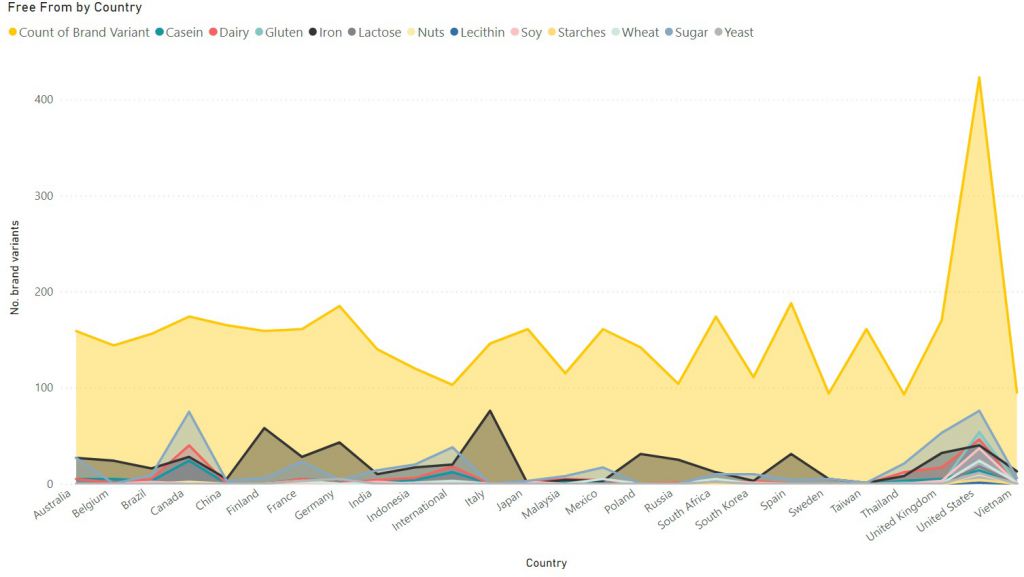This screenshot has height=577, width=1024.
Task: Select the Spain category on the axis
Action: pos(773,500)
